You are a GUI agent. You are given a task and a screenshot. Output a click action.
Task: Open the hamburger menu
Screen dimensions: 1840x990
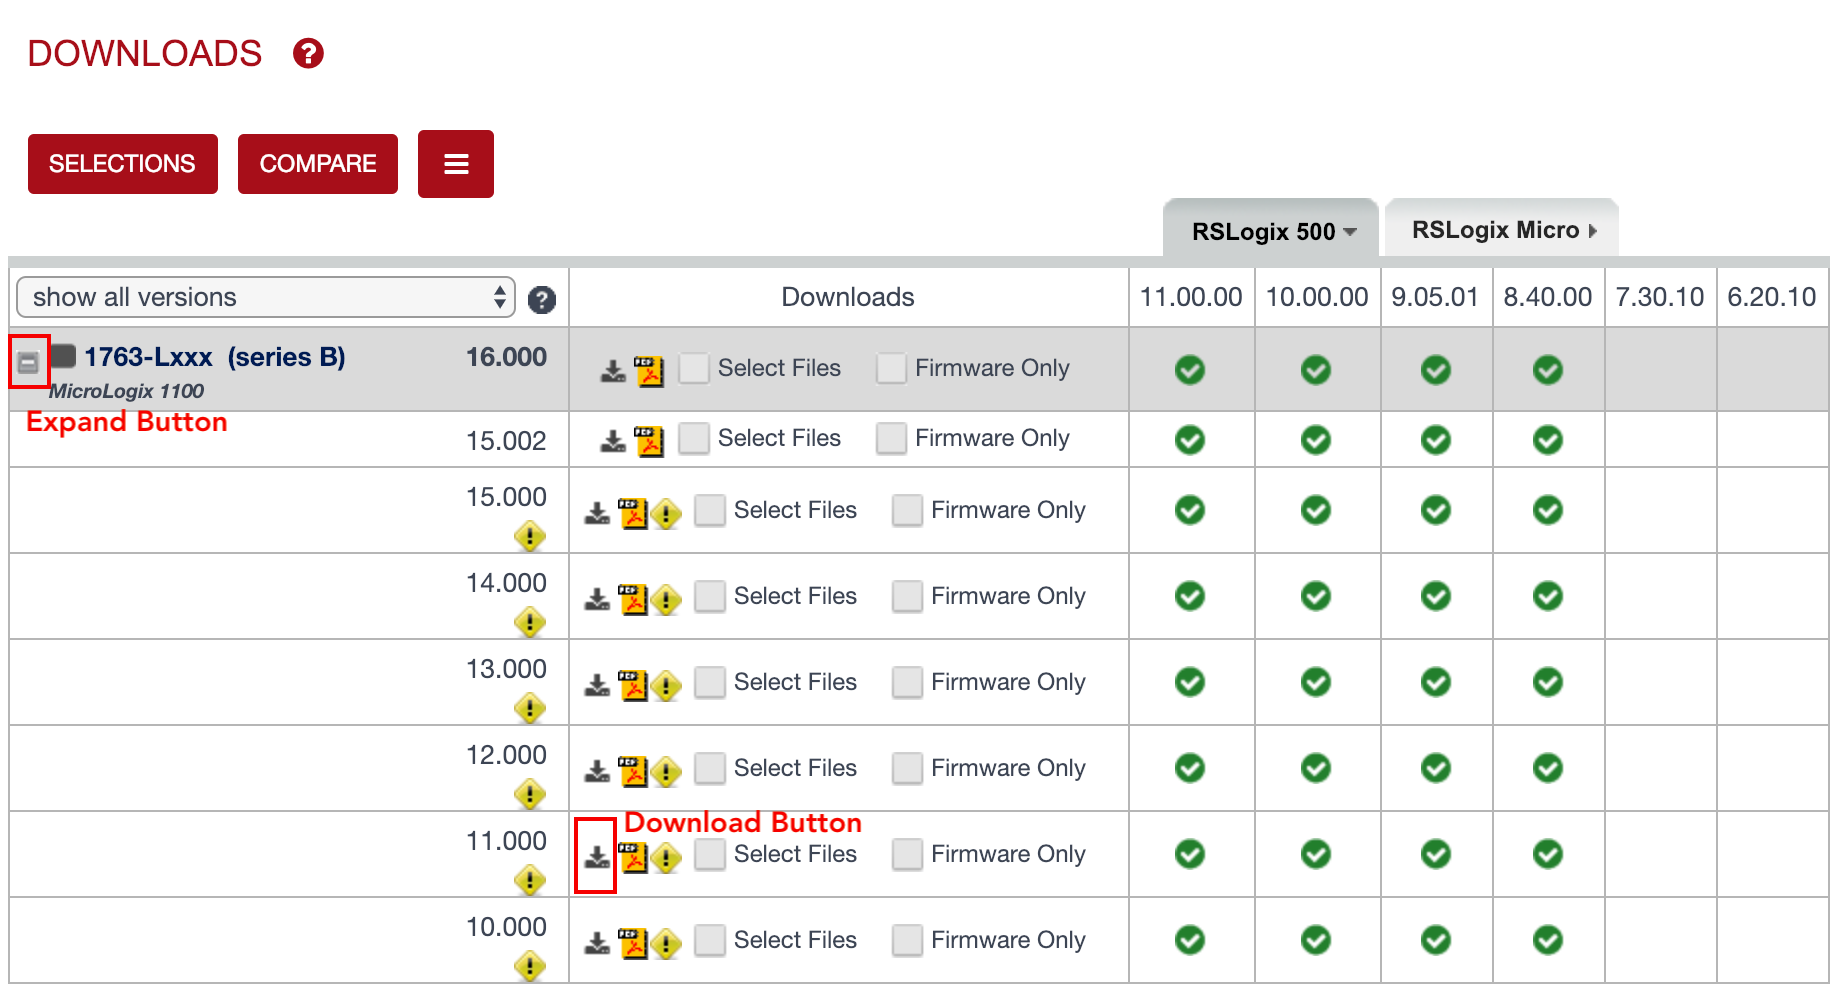pos(456,163)
